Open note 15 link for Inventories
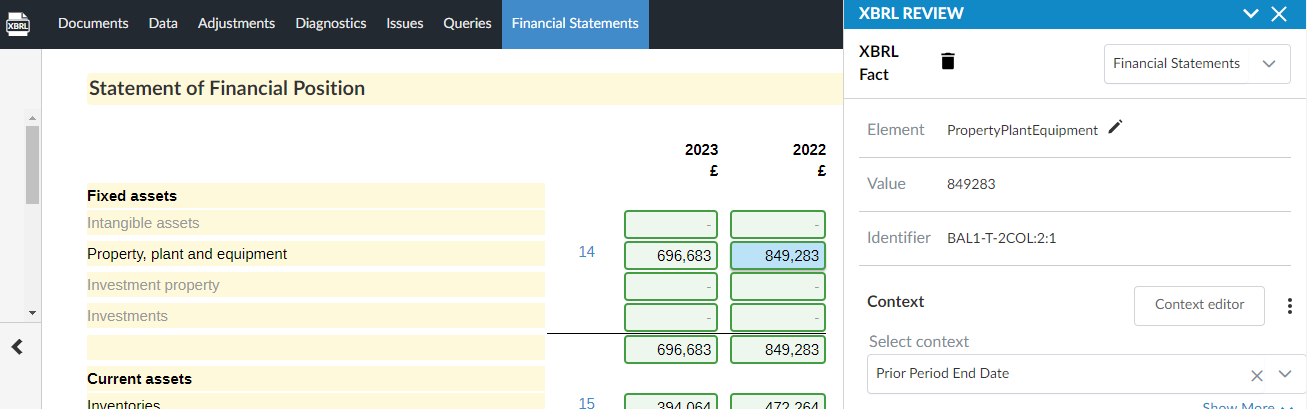 pos(586,403)
